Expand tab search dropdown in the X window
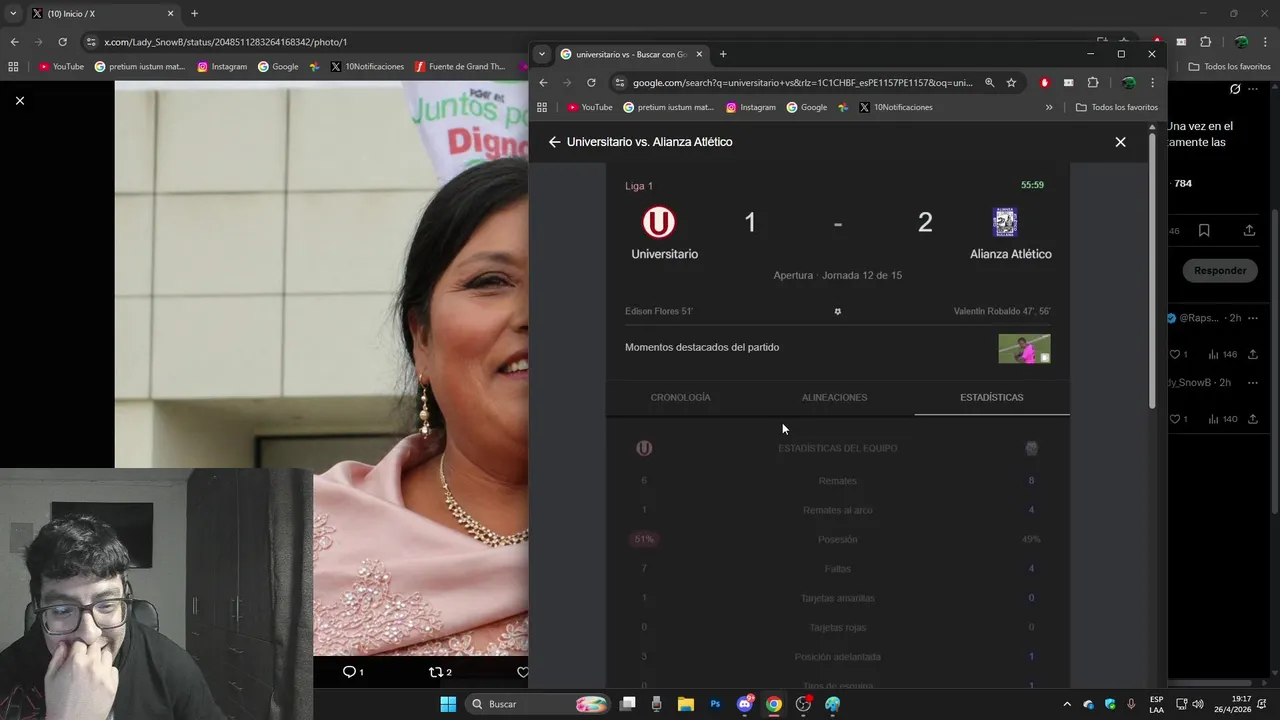Screen dimensions: 1280x720 [x=13, y=14]
